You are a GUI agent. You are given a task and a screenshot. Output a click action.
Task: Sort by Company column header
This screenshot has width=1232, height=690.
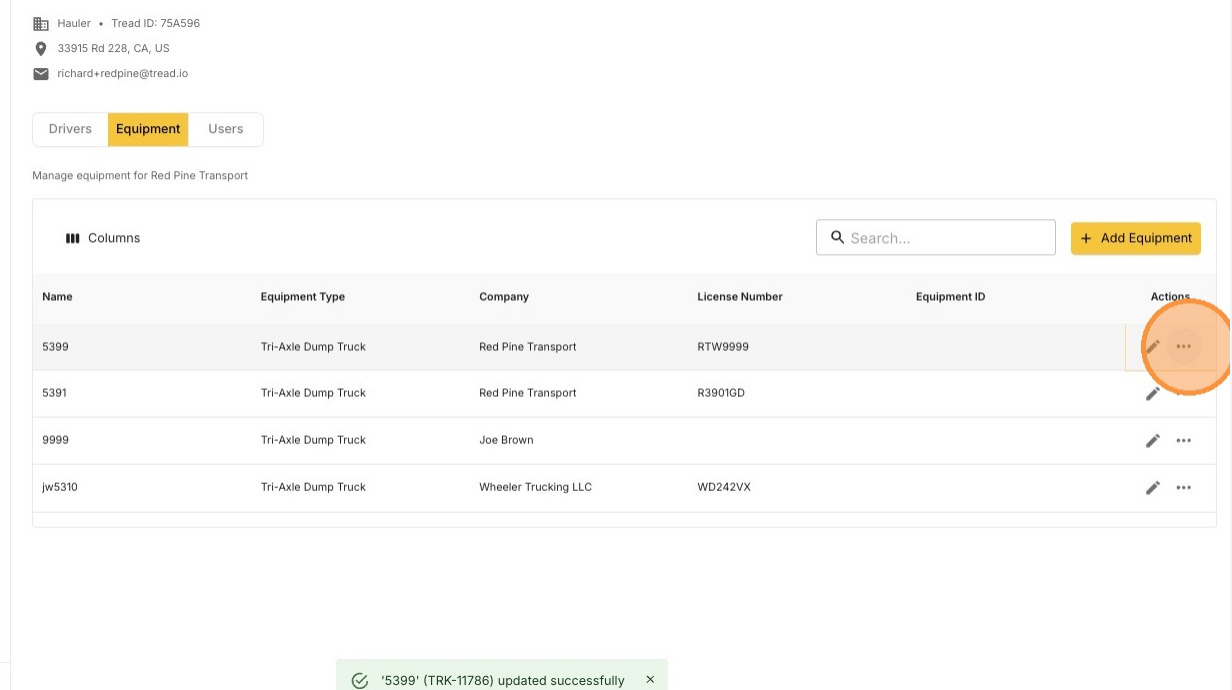tap(504, 297)
